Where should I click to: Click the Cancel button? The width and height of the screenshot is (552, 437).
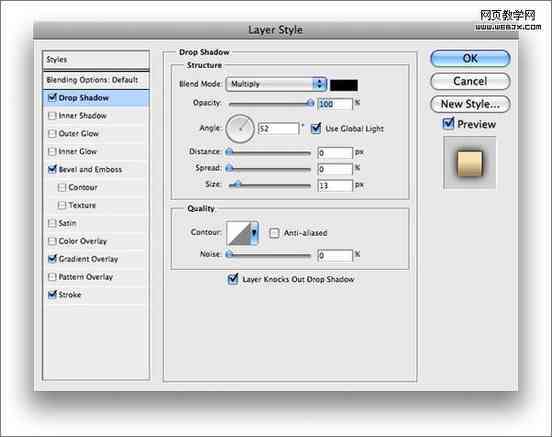[x=470, y=81]
